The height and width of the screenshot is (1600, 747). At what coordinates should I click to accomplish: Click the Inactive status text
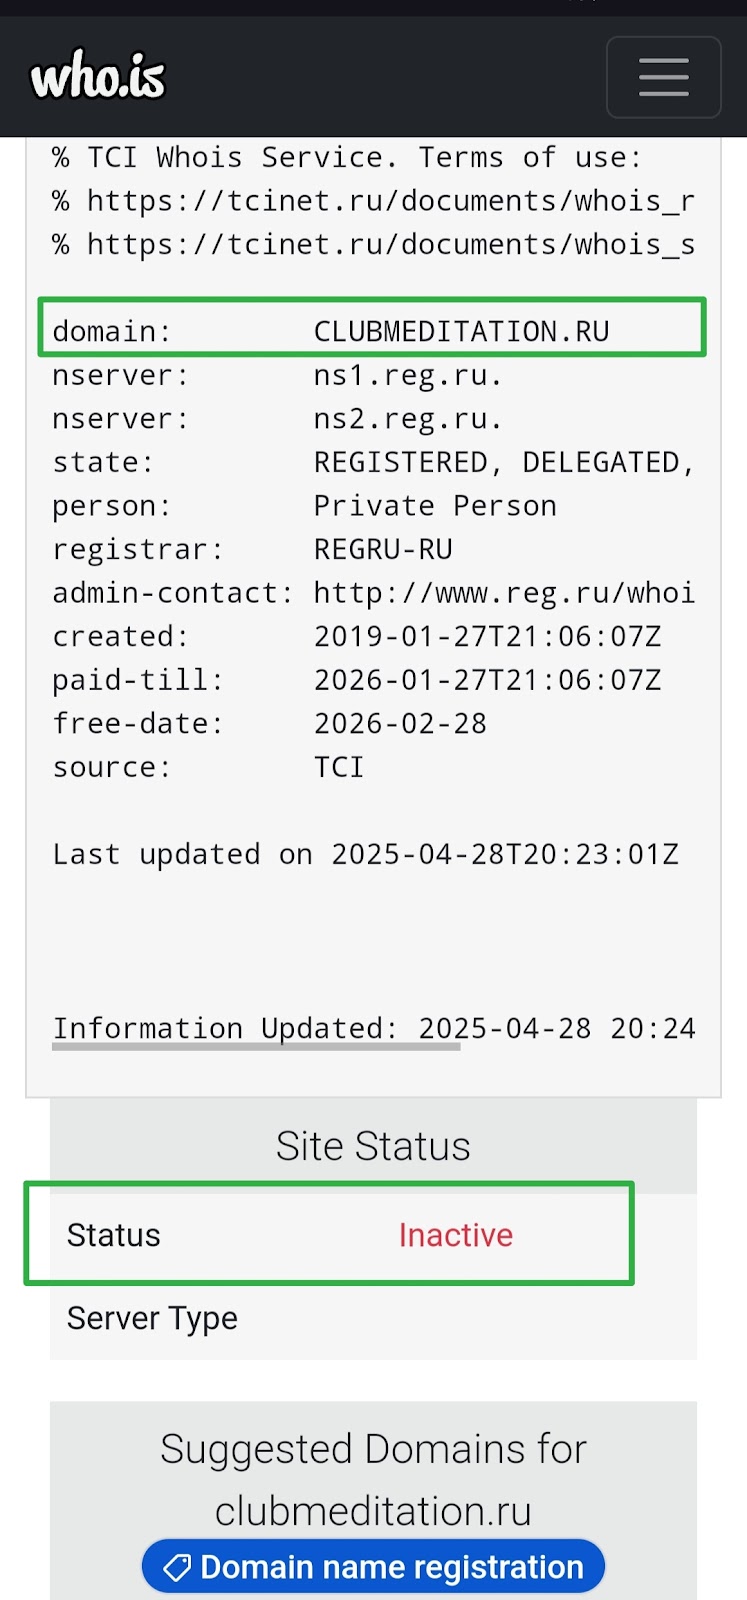(456, 1235)
